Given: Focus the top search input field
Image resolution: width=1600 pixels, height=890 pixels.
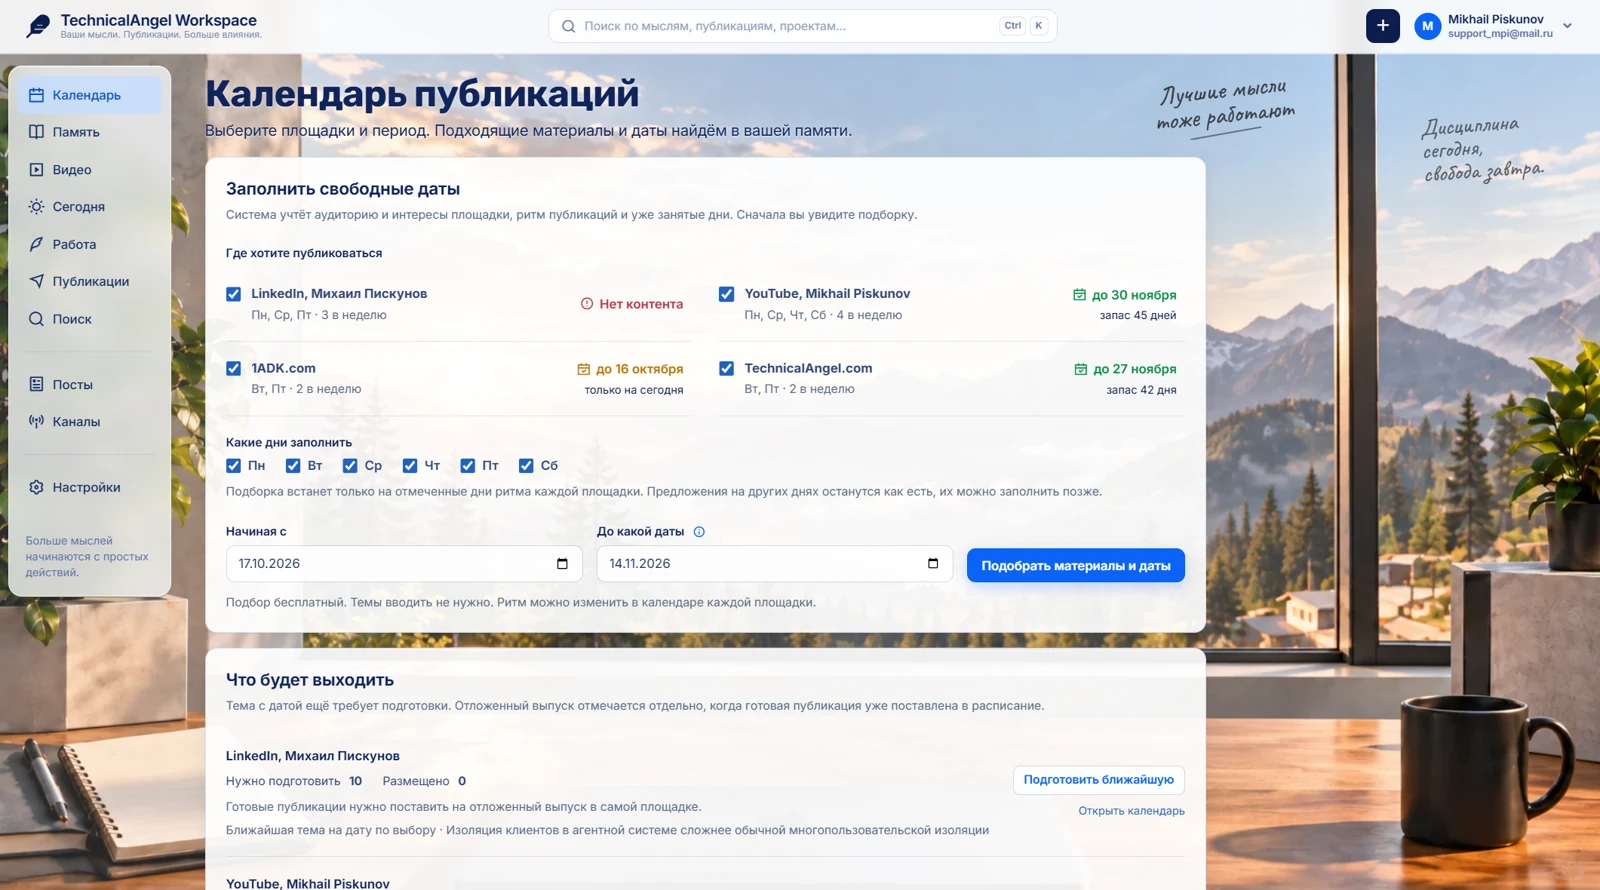Looking at the screenshot, I should click(802, 26).
